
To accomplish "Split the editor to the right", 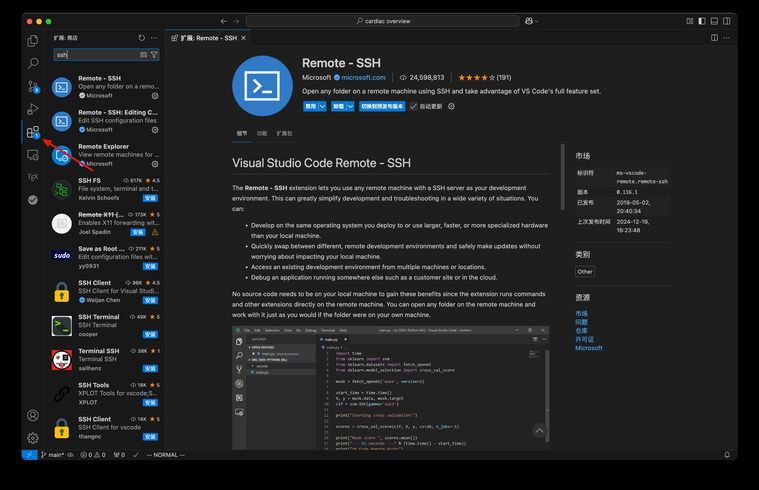I will (x=714, y=38).
